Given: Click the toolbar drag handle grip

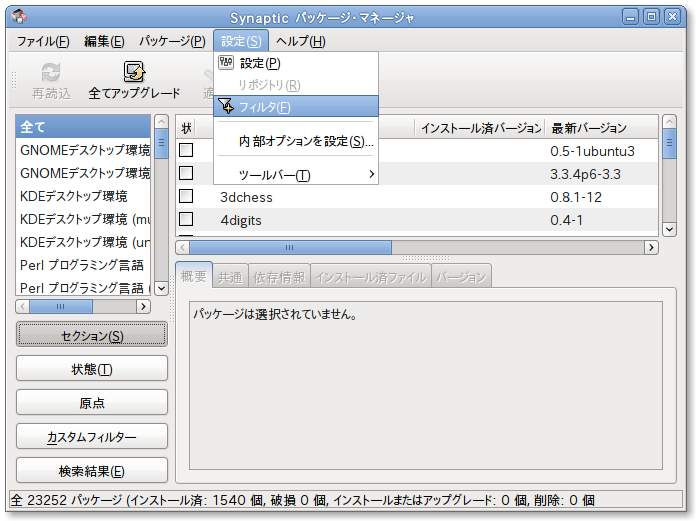Looking at the screenshot, I should point(14,80).
